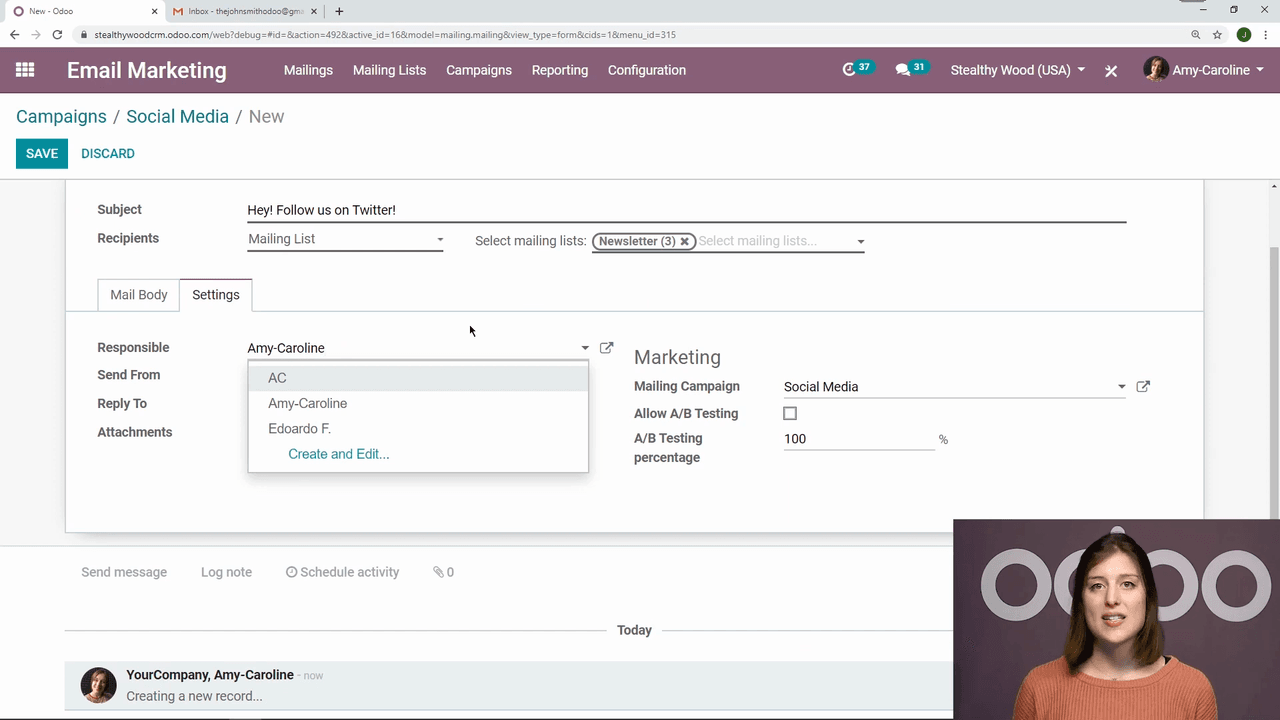Click the debug tools icon in navbar
Screen dimensions: 1280x720
[1111, 71]
